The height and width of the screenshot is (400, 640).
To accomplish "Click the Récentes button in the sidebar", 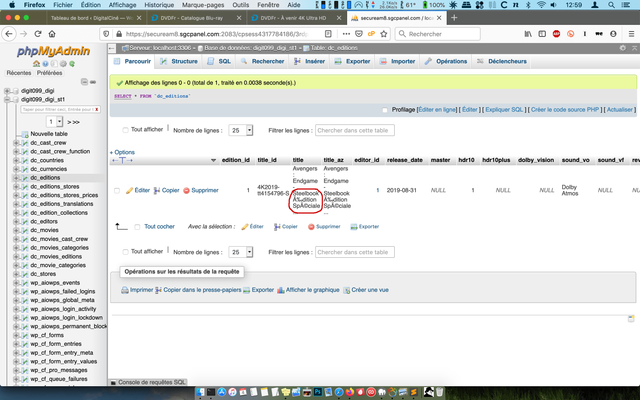I will pyautogui.click(x=19, y=73).
